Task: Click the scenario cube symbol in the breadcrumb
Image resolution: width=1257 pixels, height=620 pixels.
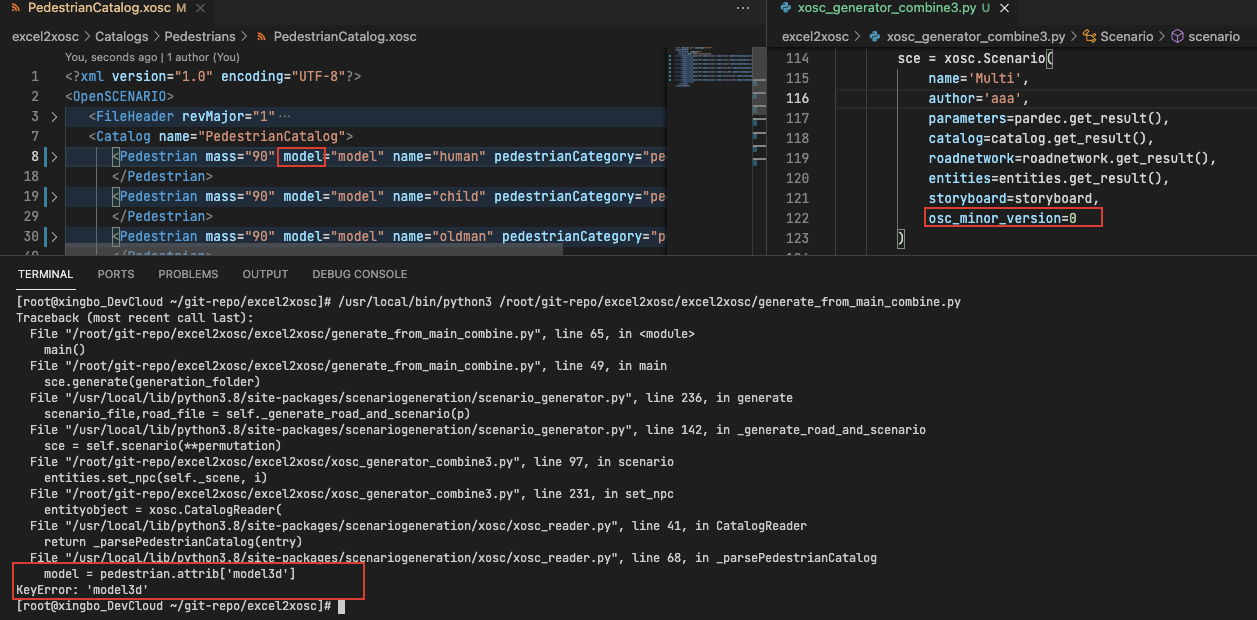Action: pos(1178,36)
